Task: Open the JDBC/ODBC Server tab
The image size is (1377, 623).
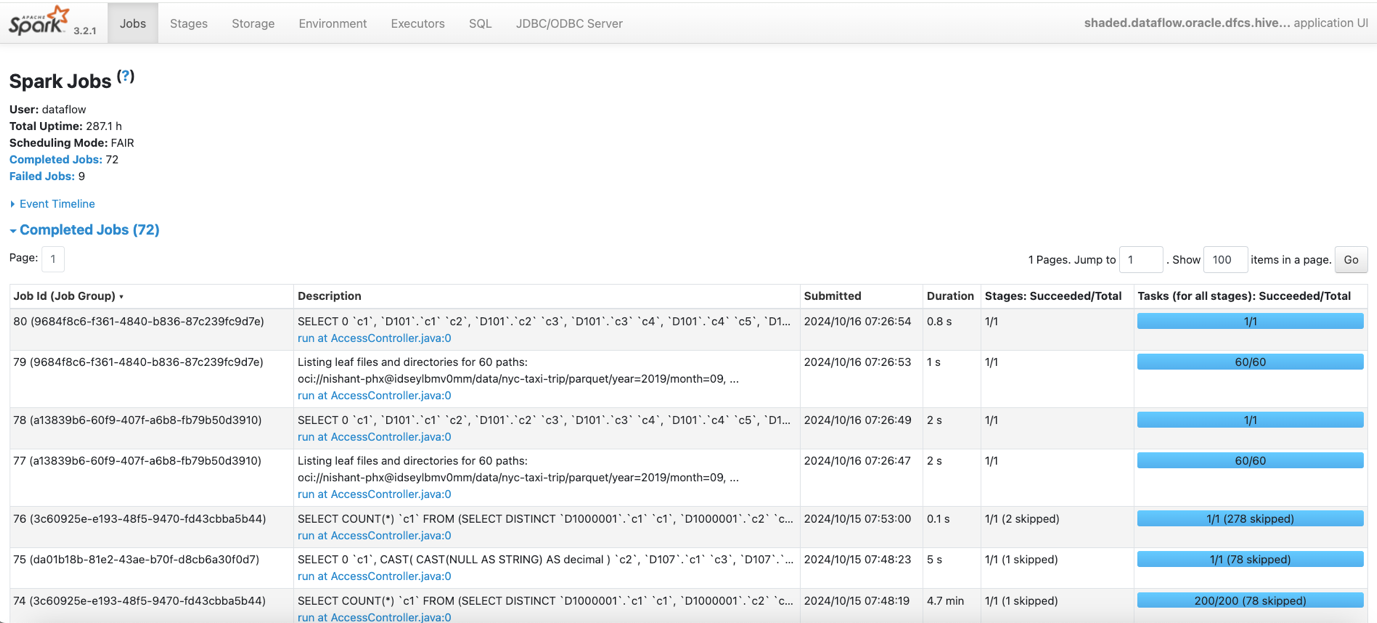Action: click(569, 23)
